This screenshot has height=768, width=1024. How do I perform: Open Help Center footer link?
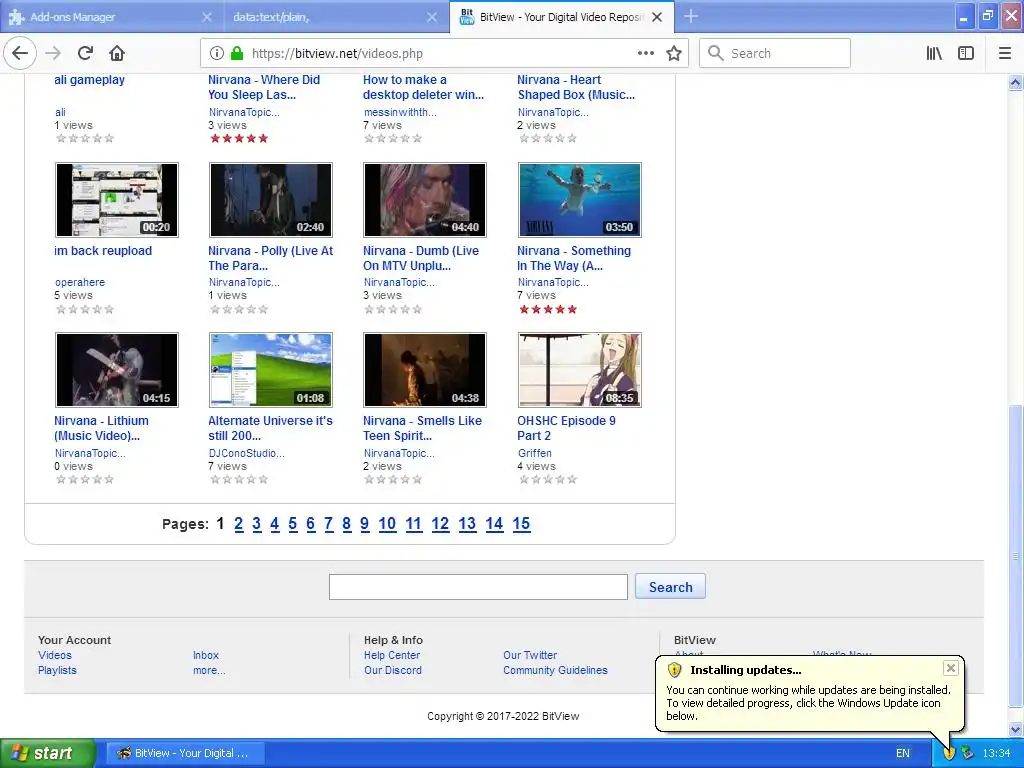click(392, 655)
